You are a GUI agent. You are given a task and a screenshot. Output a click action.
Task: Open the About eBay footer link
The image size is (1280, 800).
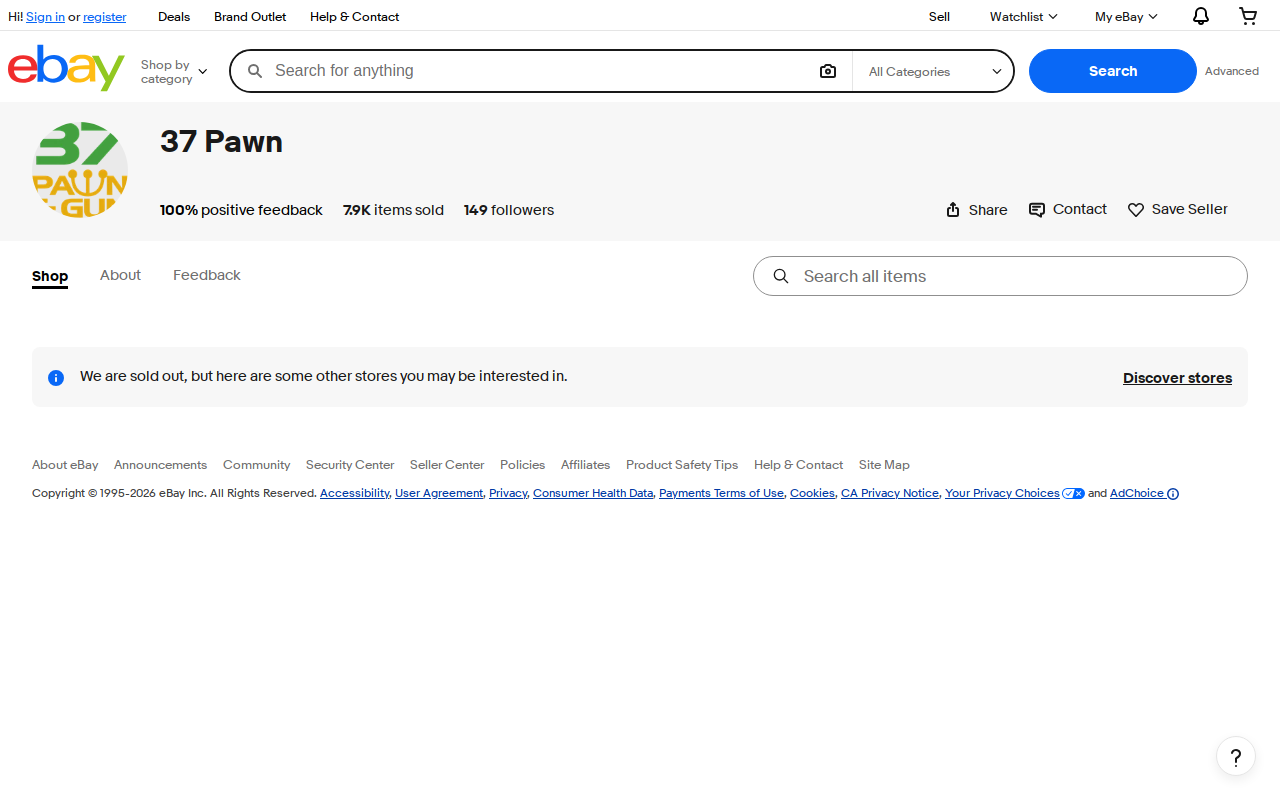tap(65, 465)
